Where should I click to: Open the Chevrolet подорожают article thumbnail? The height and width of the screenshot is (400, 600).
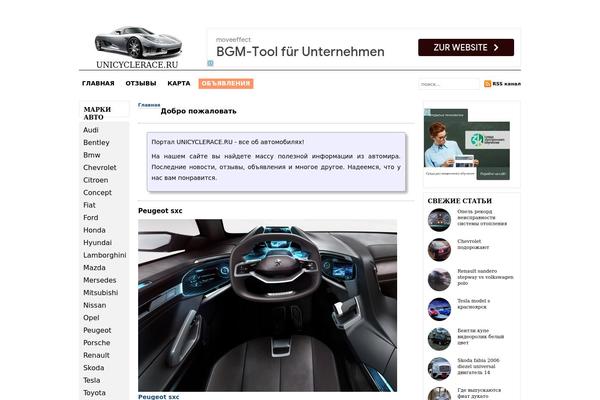439,250
